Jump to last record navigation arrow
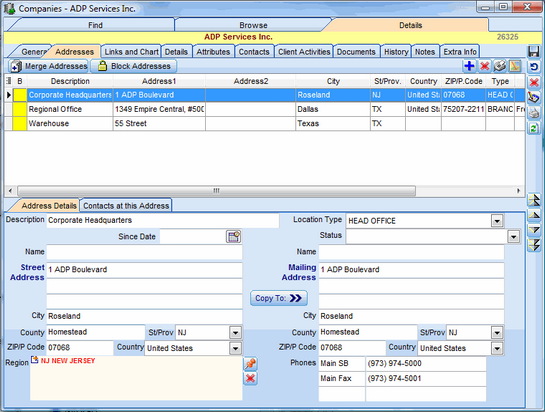Screen dimensions: 545x412 [534, 245]
